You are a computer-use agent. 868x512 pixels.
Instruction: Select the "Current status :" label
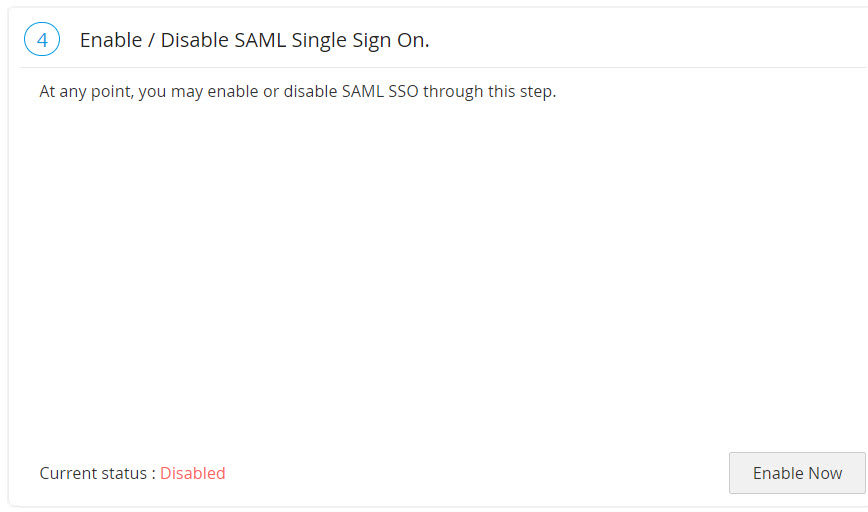(97, 473)
